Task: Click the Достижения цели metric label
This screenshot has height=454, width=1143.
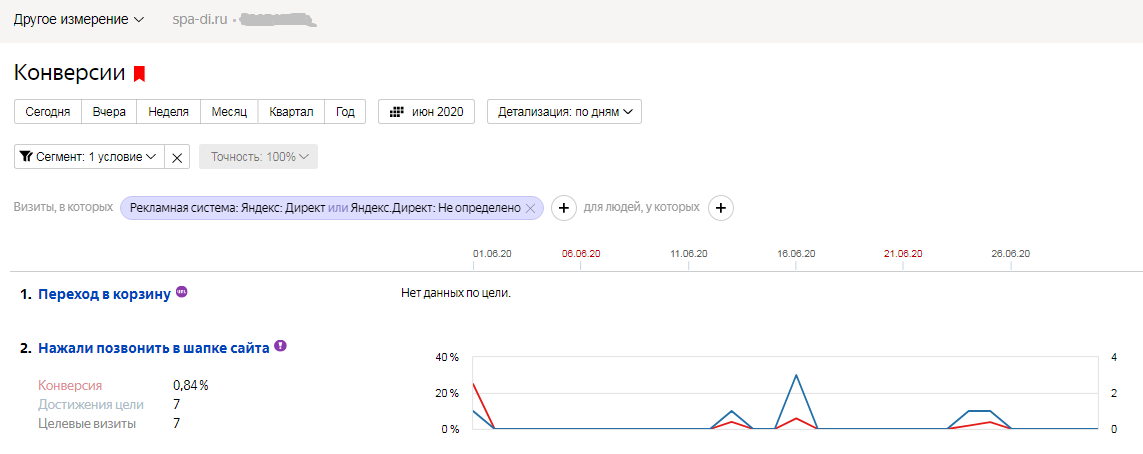Action: tap(90, 404)
